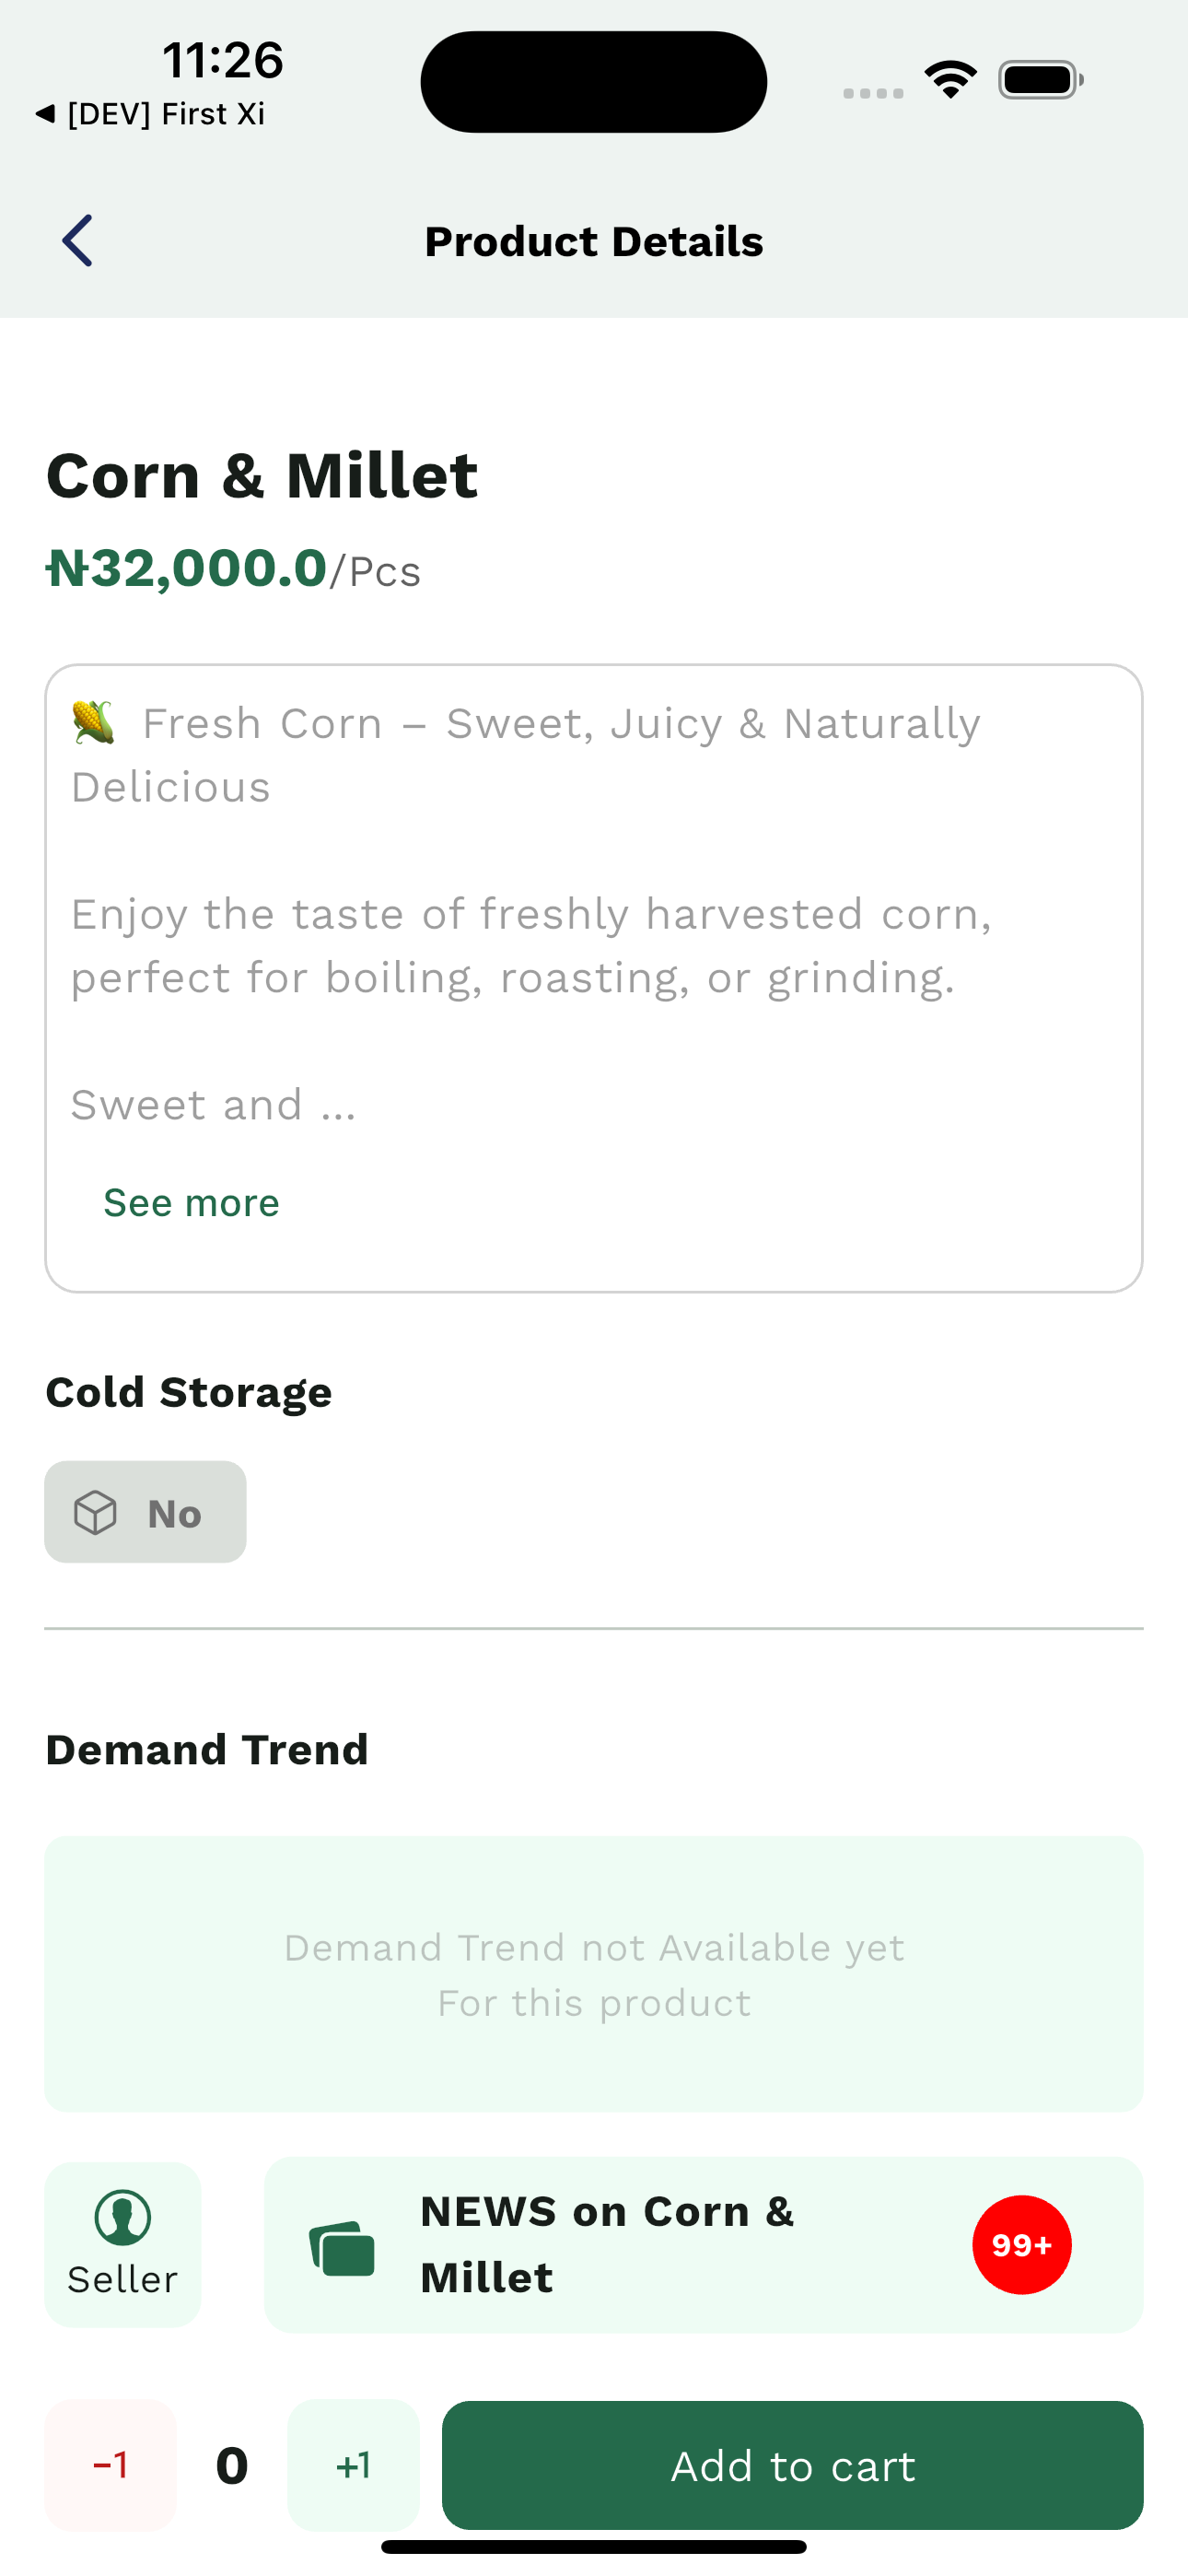
Task: Open the Seller button
Action: click(x=123, y=2245)
